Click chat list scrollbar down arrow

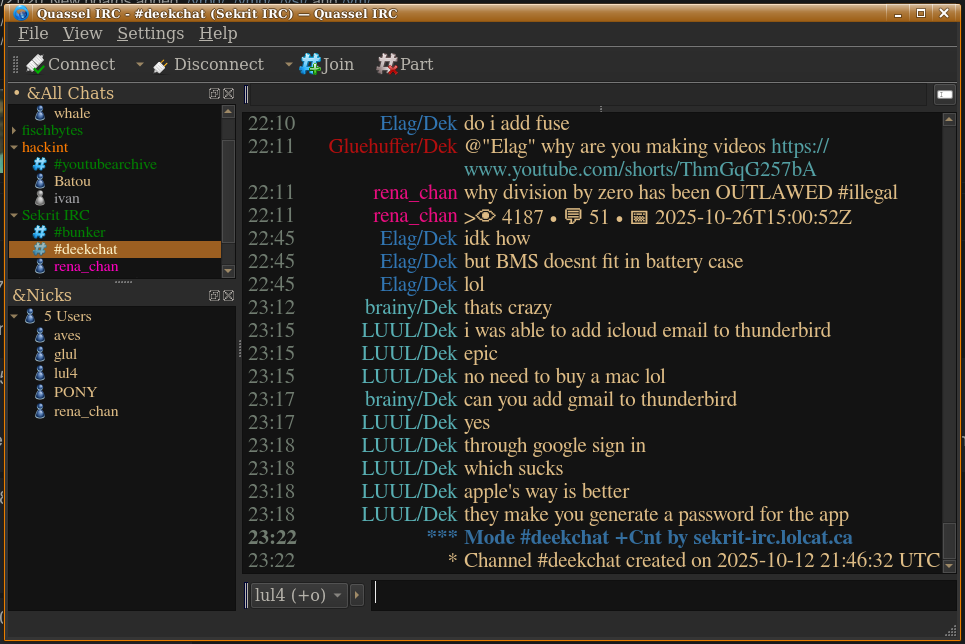[x=228, y=271]
